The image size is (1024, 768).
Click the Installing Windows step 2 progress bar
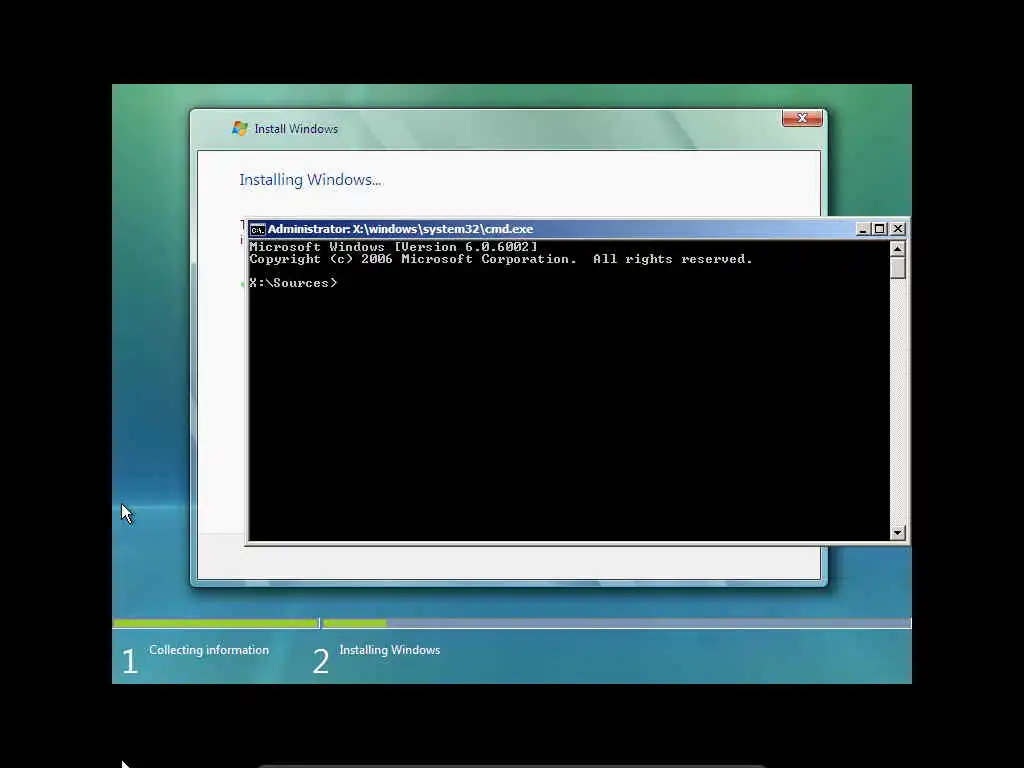point(616,624)
